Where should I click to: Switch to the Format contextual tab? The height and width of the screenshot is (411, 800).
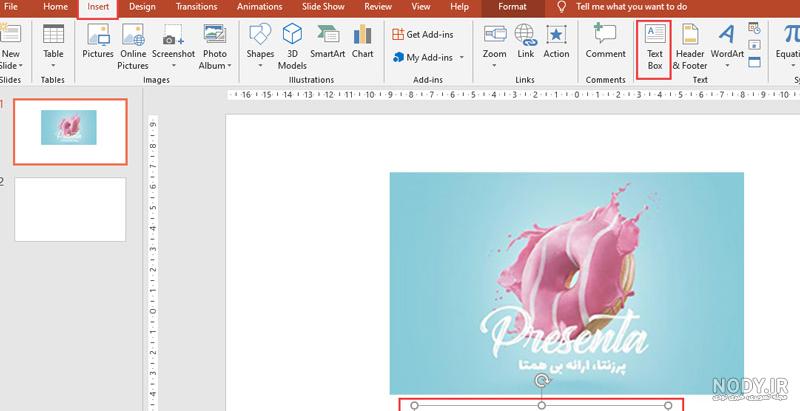(512, 7)
